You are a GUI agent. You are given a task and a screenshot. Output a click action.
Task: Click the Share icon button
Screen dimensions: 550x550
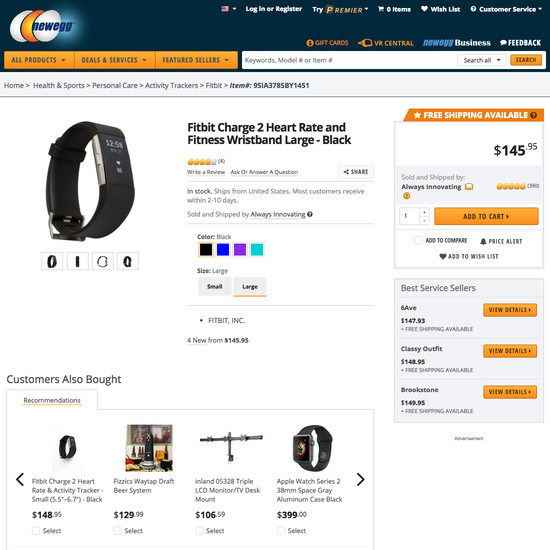coord(356,172)
